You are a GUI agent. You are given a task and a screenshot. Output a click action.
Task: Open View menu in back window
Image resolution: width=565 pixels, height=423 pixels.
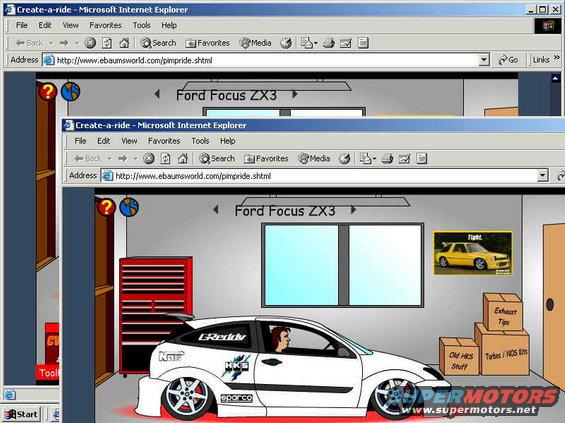coord(70,25)
